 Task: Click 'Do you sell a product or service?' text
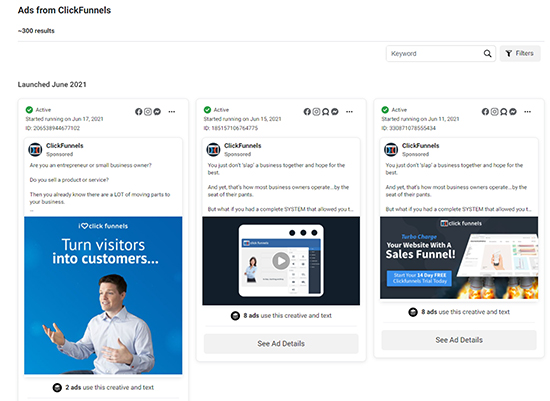(x=69, y=180)
